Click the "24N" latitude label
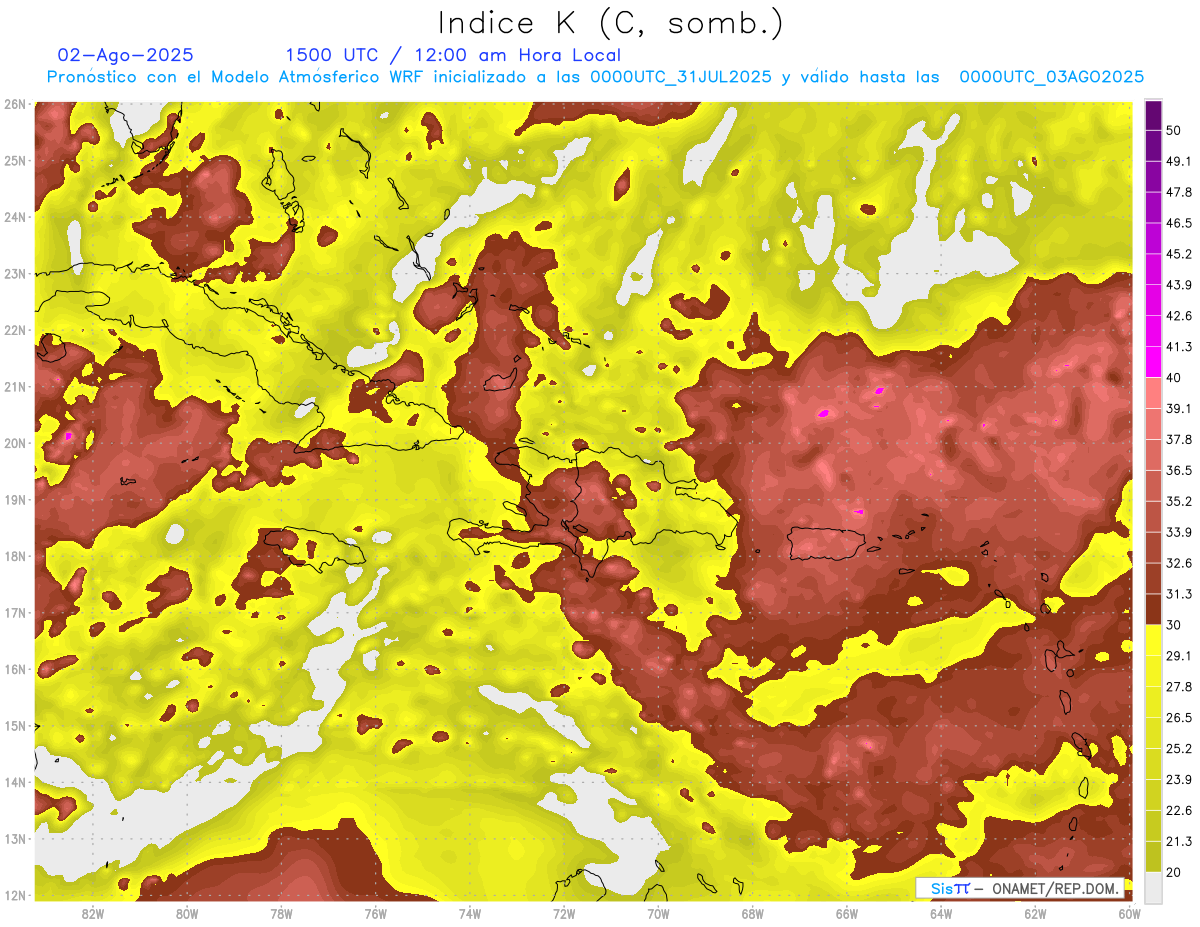The width and height of the screenshot is (1200, 927). 15,217
